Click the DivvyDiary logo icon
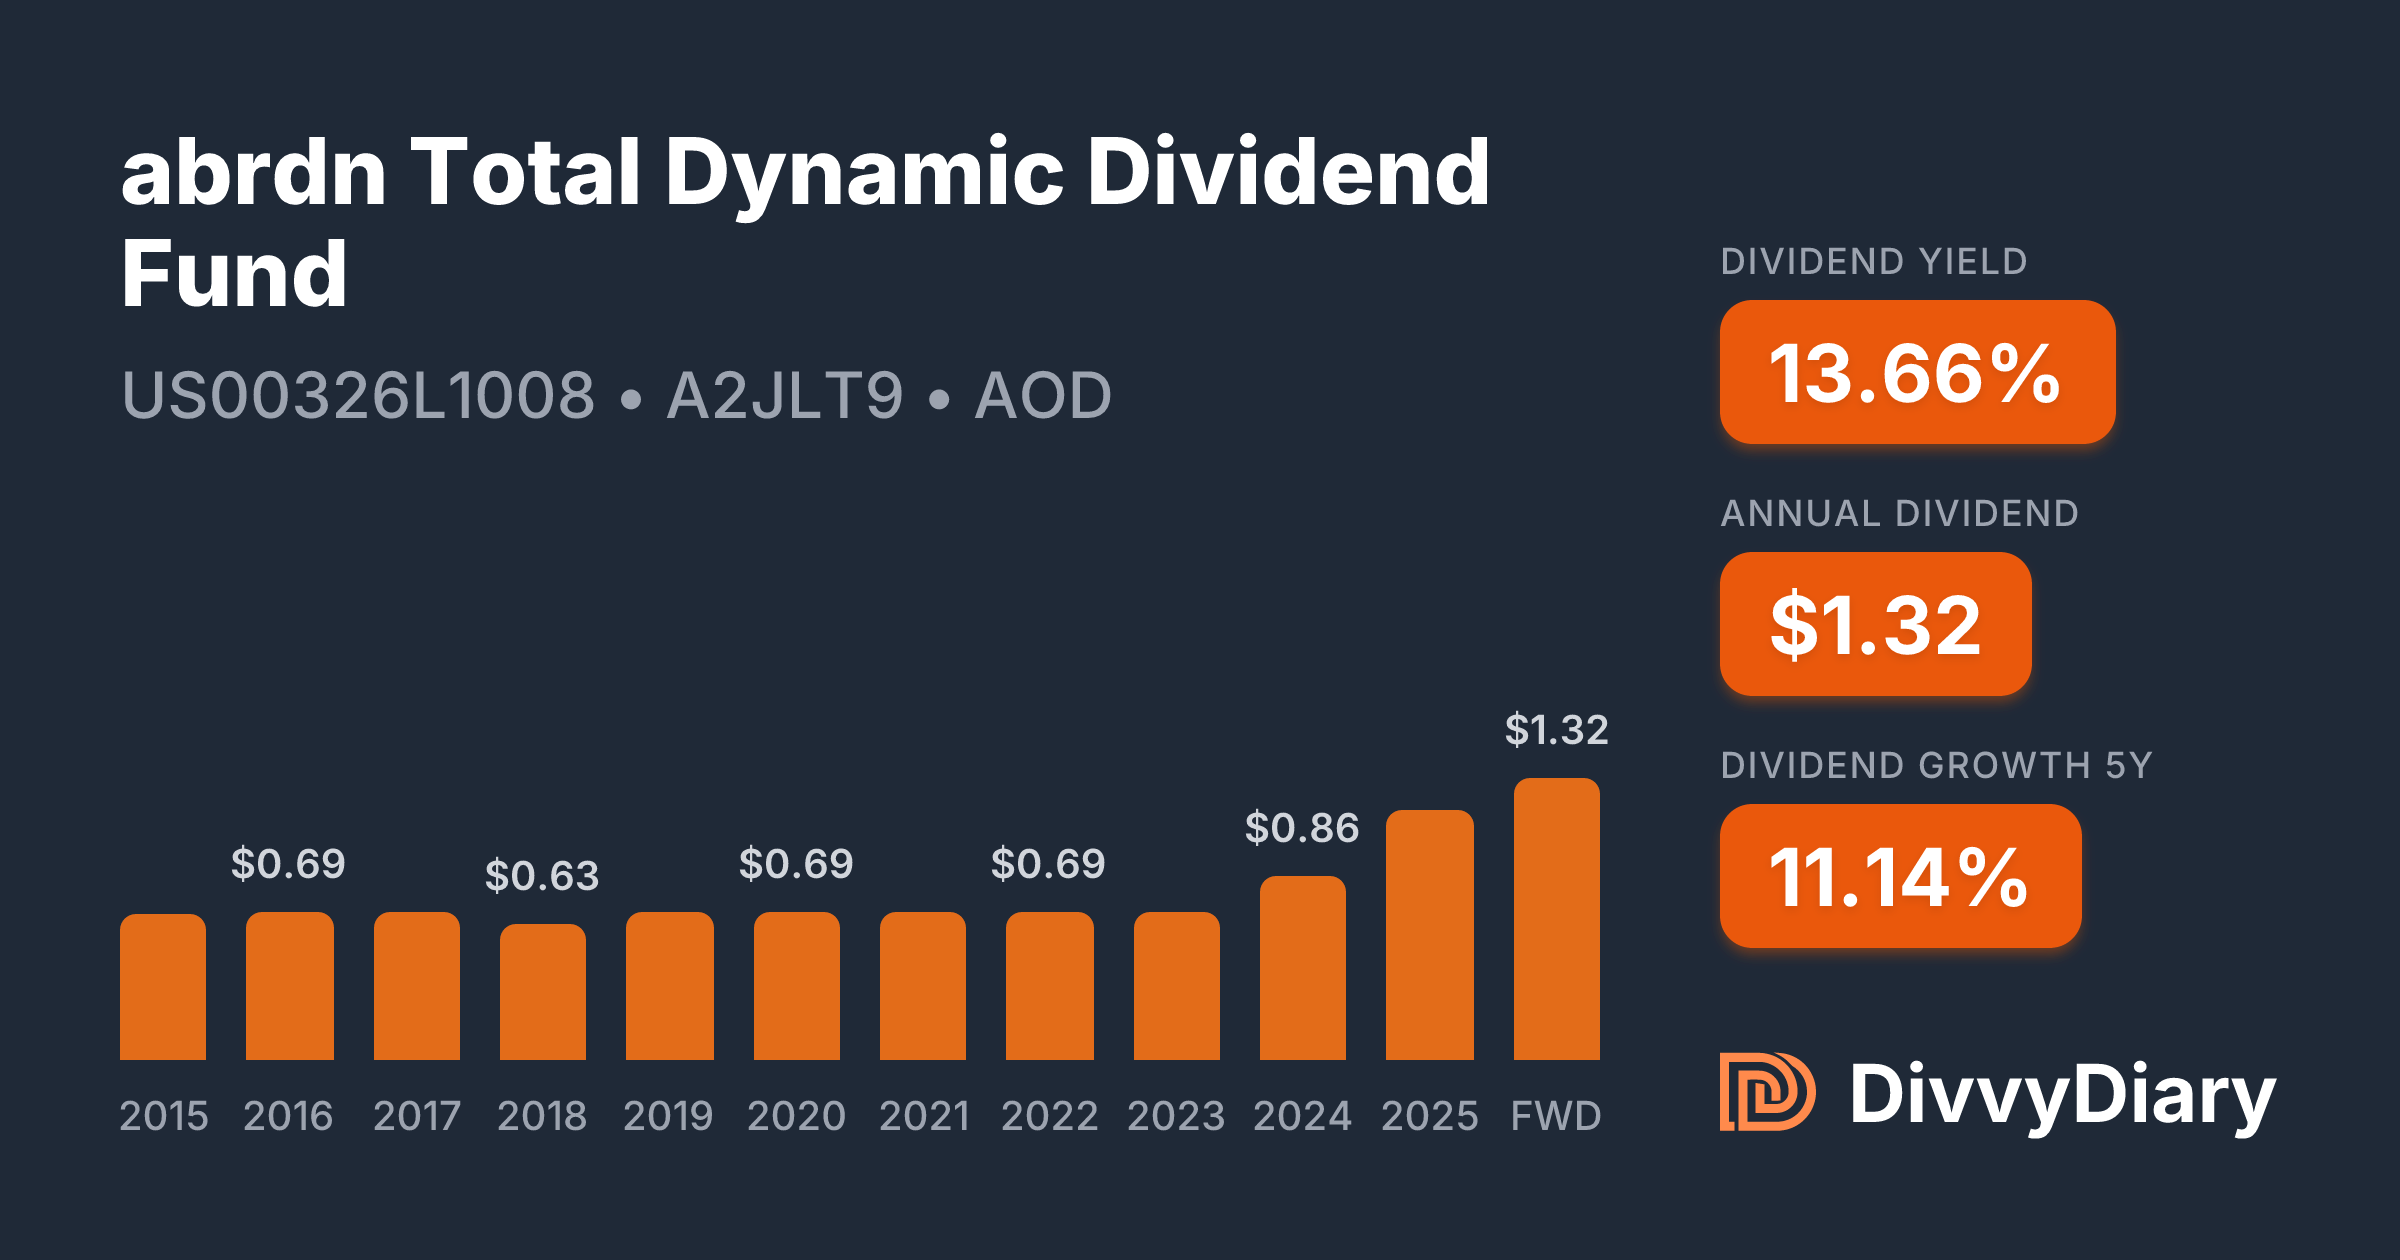2400x1260 pixels. point(1766,1092)
